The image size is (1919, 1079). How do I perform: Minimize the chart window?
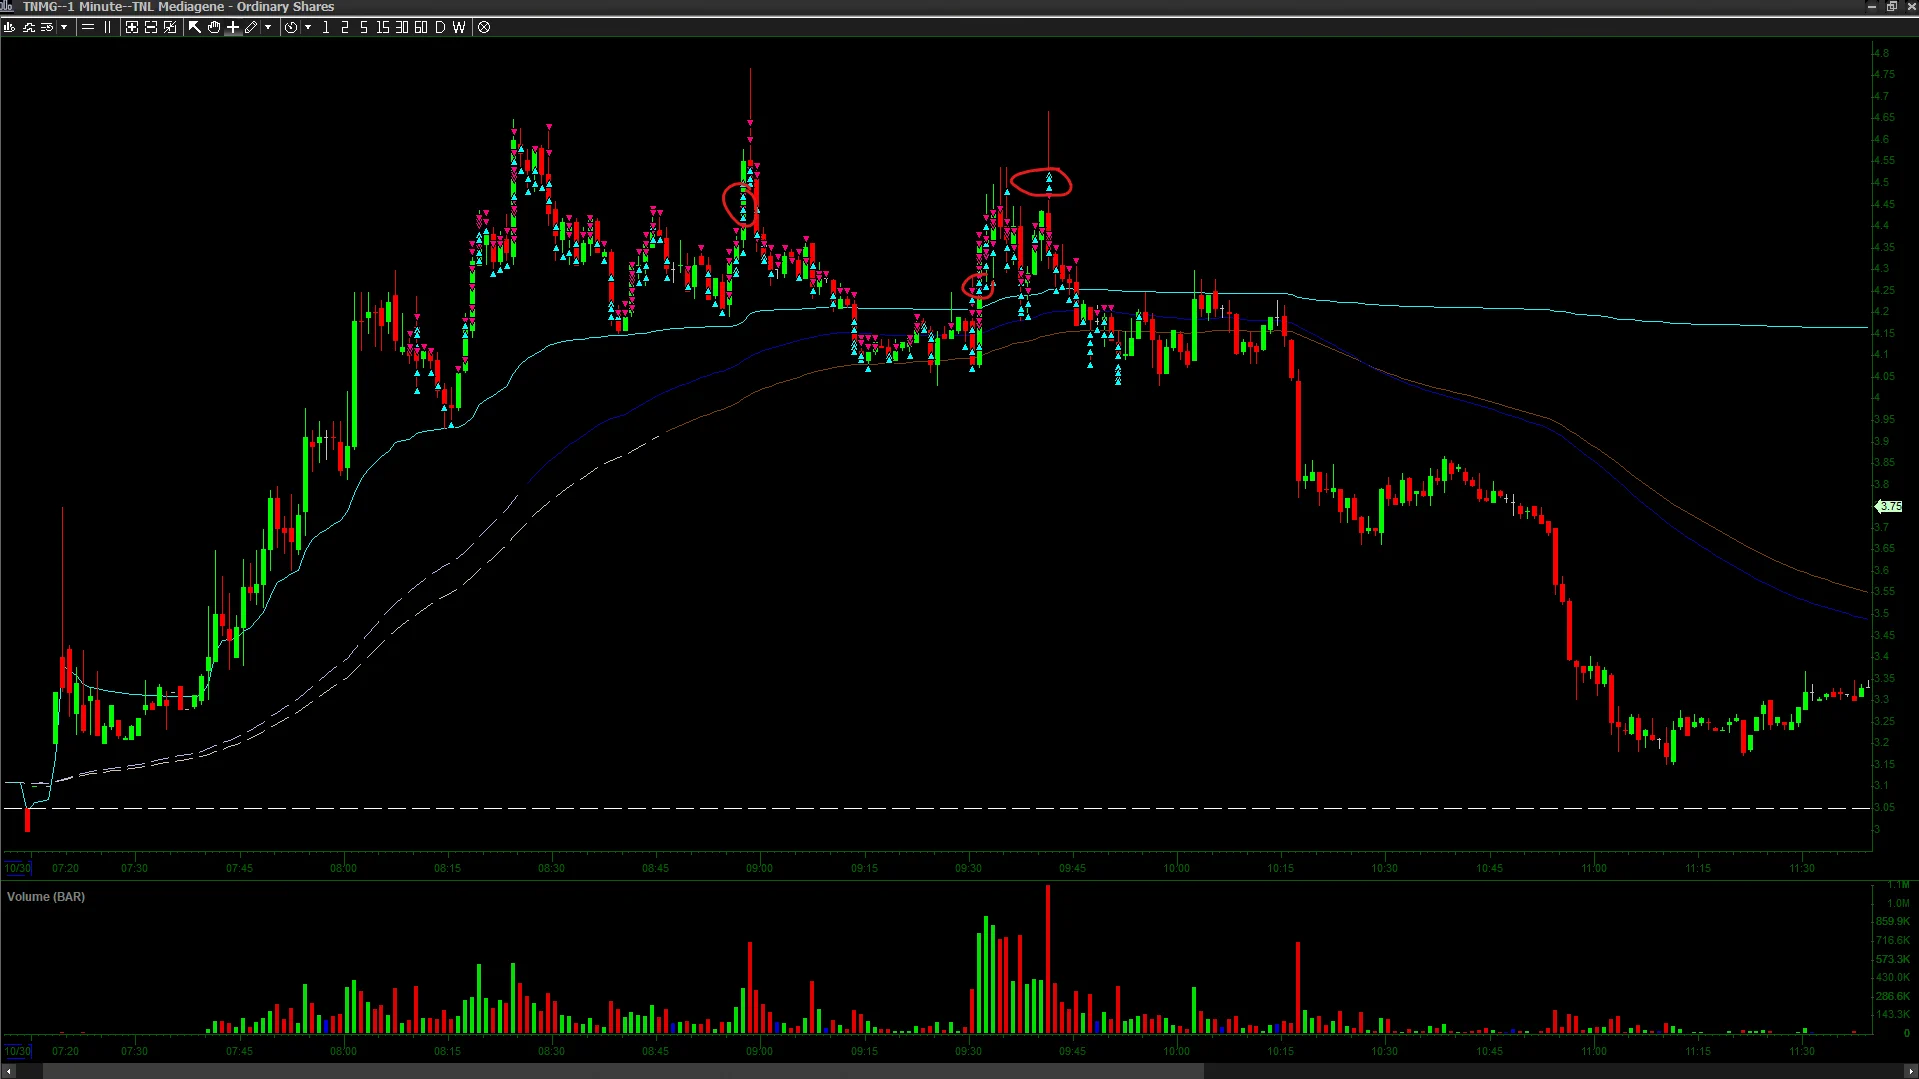click(x=1872, y=6)
